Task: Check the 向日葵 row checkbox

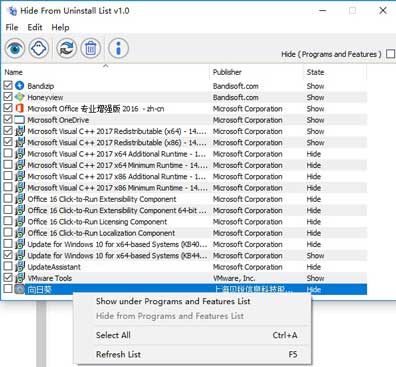Action: [x=8, y=289]
